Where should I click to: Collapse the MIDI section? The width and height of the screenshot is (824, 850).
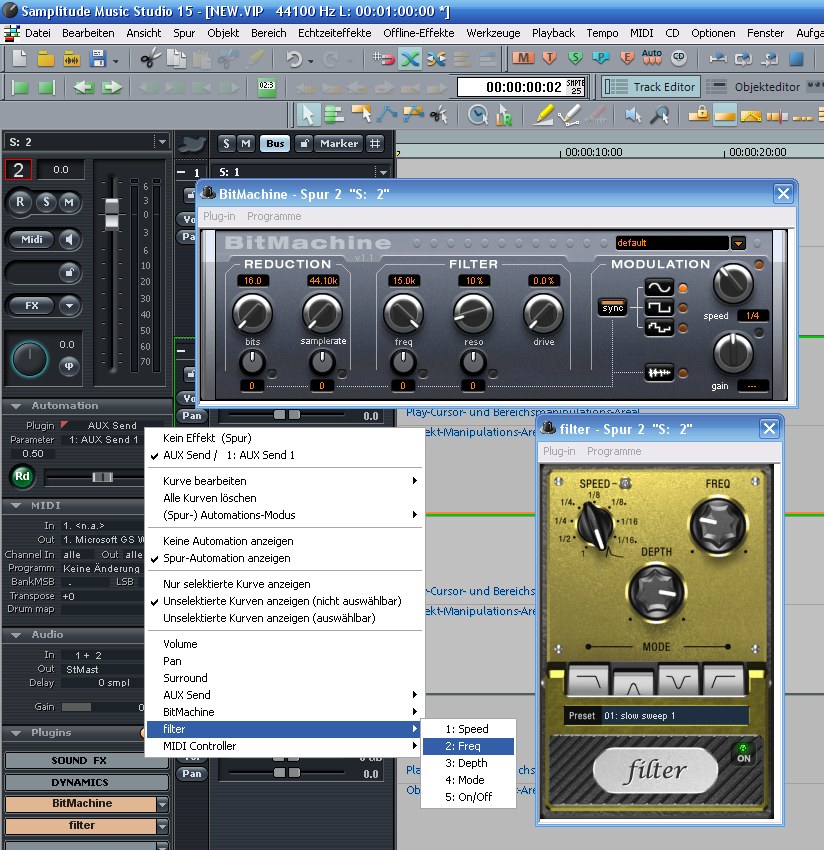pyautogui.click(x=16, y=506)
